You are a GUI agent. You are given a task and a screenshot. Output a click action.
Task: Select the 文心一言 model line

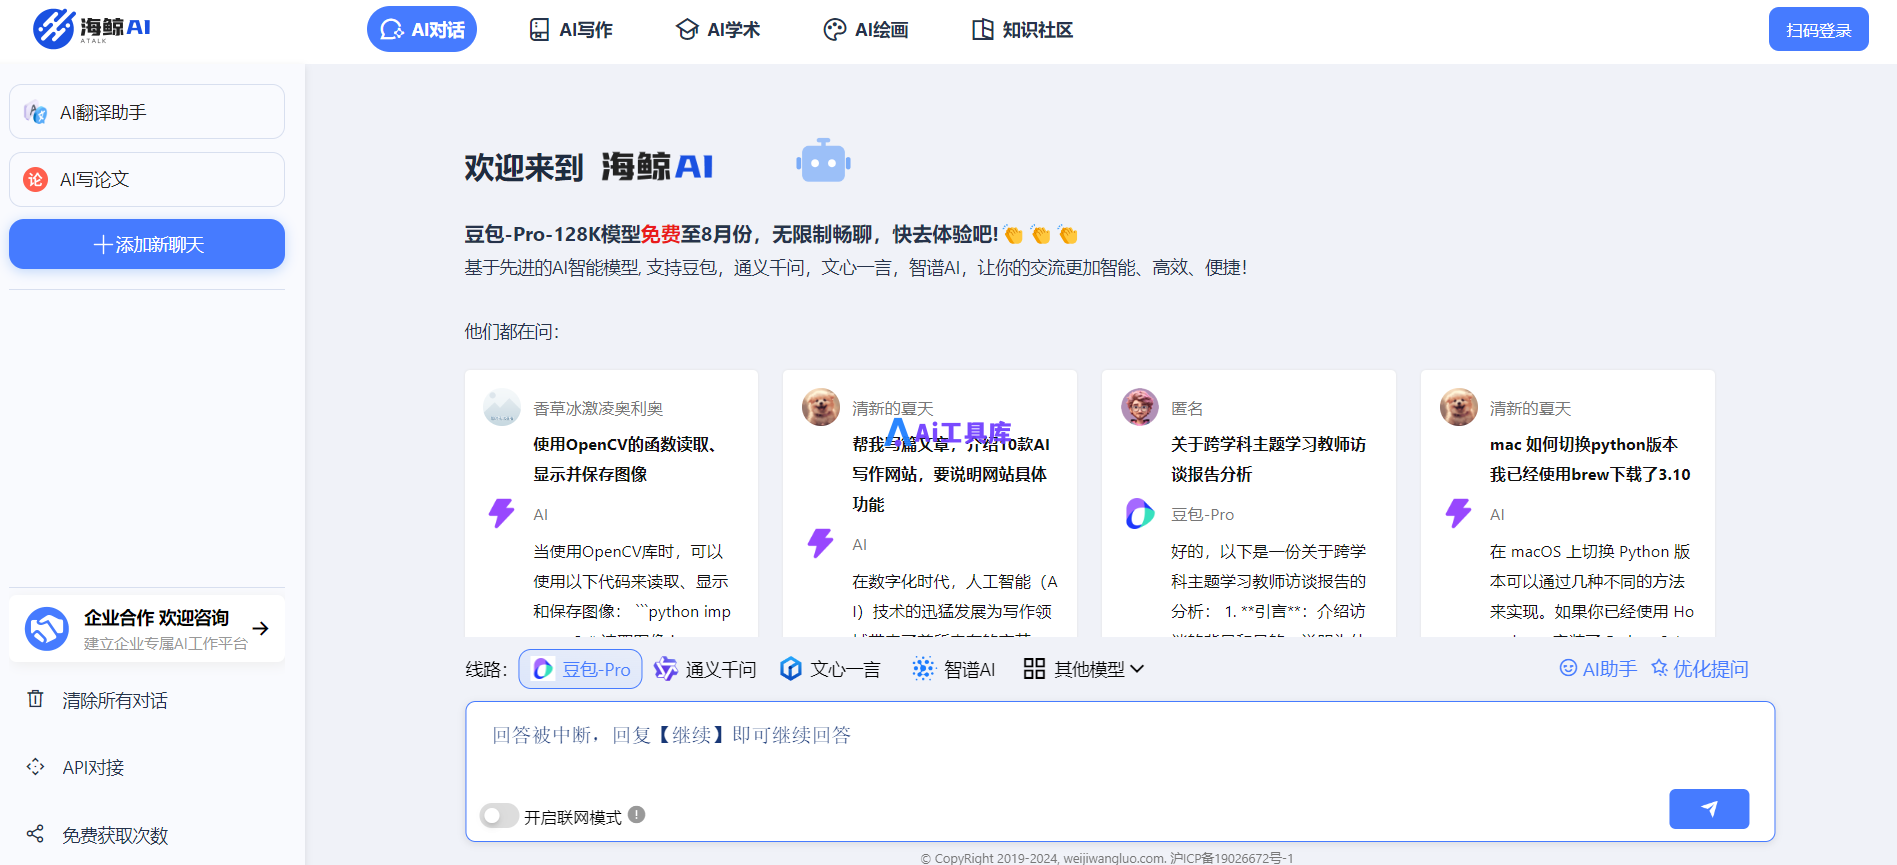pyautogui.click(x=830, y=669)
